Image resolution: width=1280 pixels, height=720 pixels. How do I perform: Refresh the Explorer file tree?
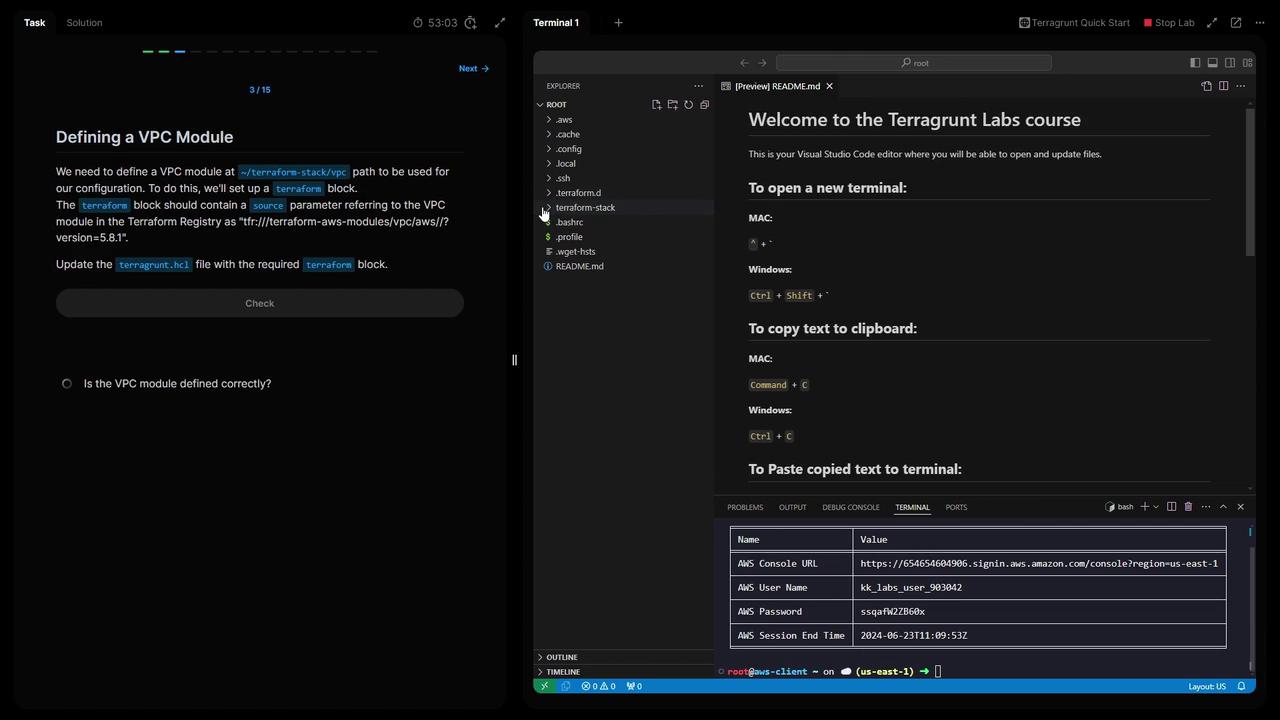pos(688,105)
